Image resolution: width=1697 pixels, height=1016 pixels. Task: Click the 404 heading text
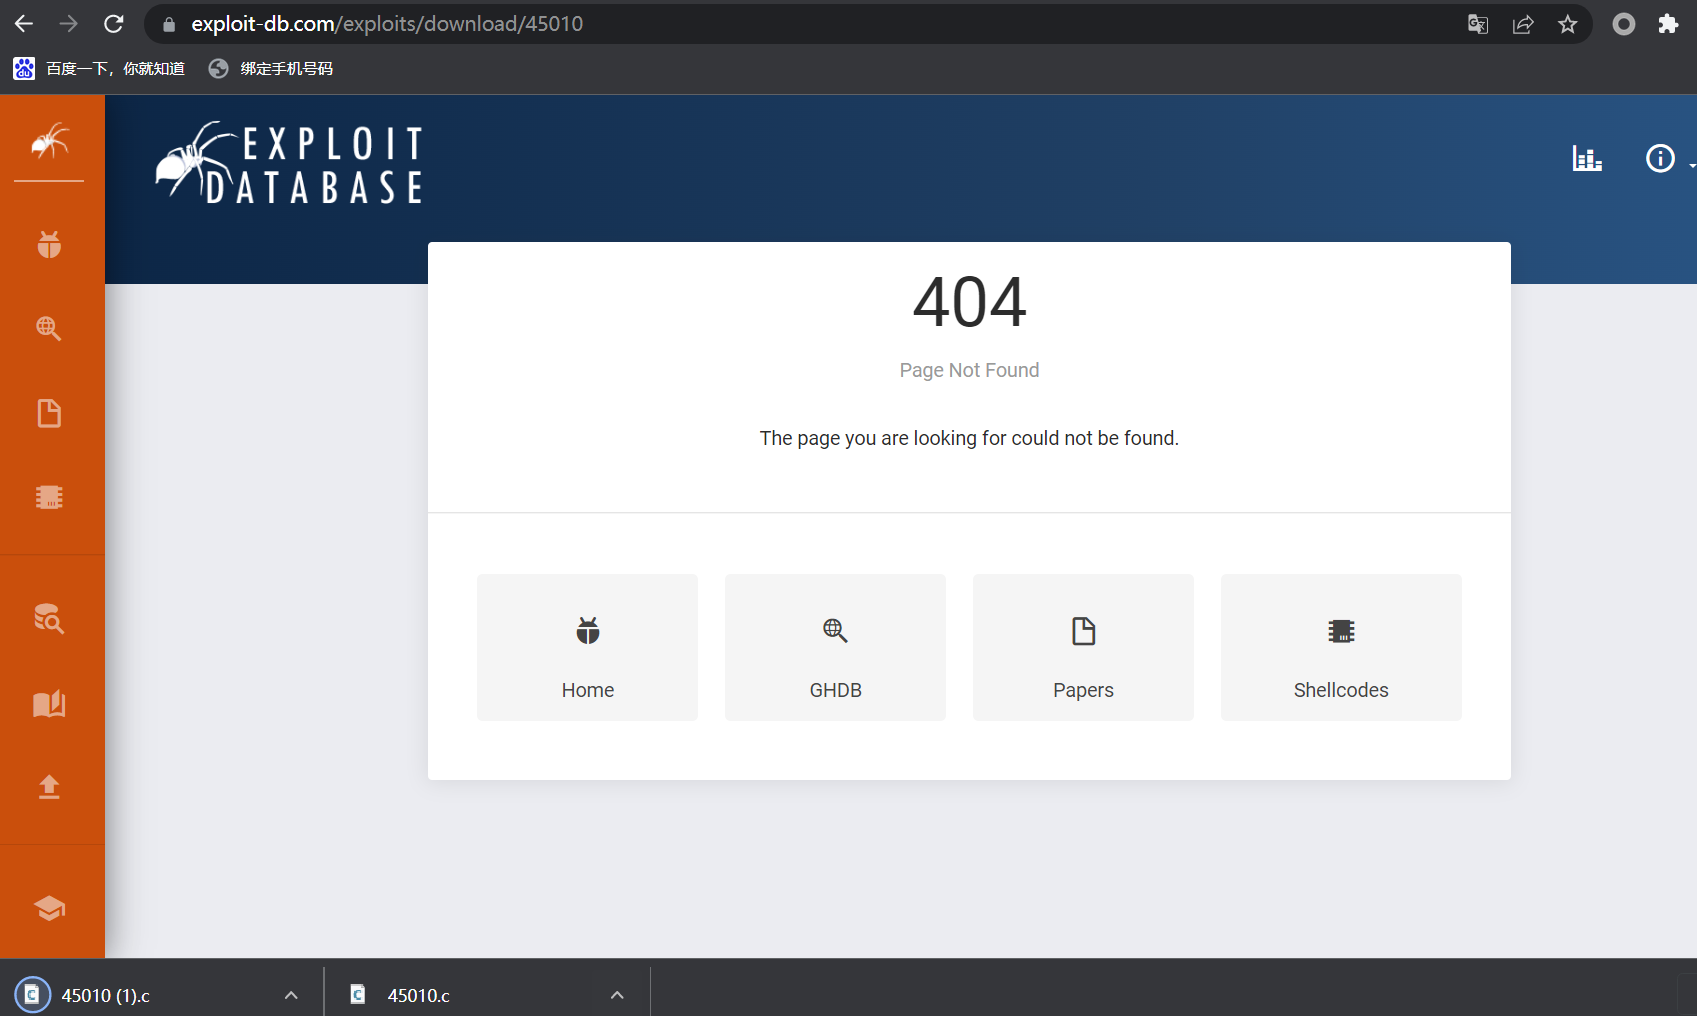[x=969, y=302]
